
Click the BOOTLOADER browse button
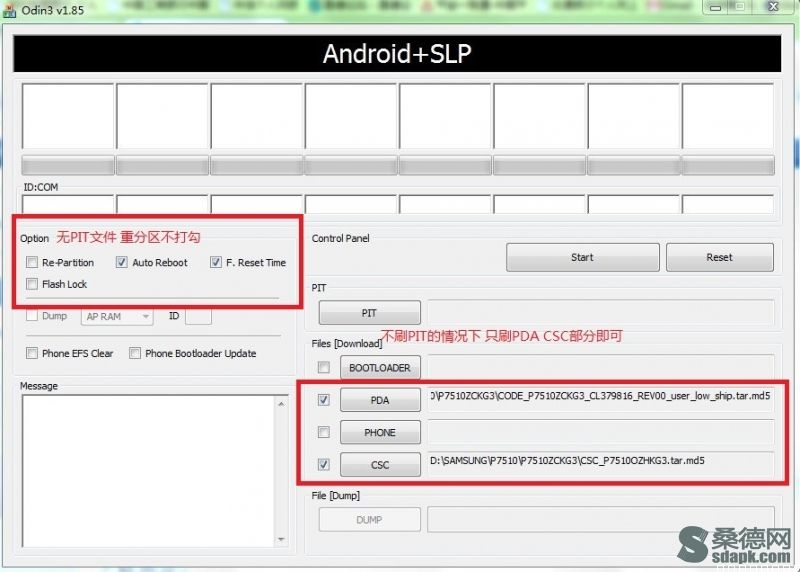(x=380, y=367)
